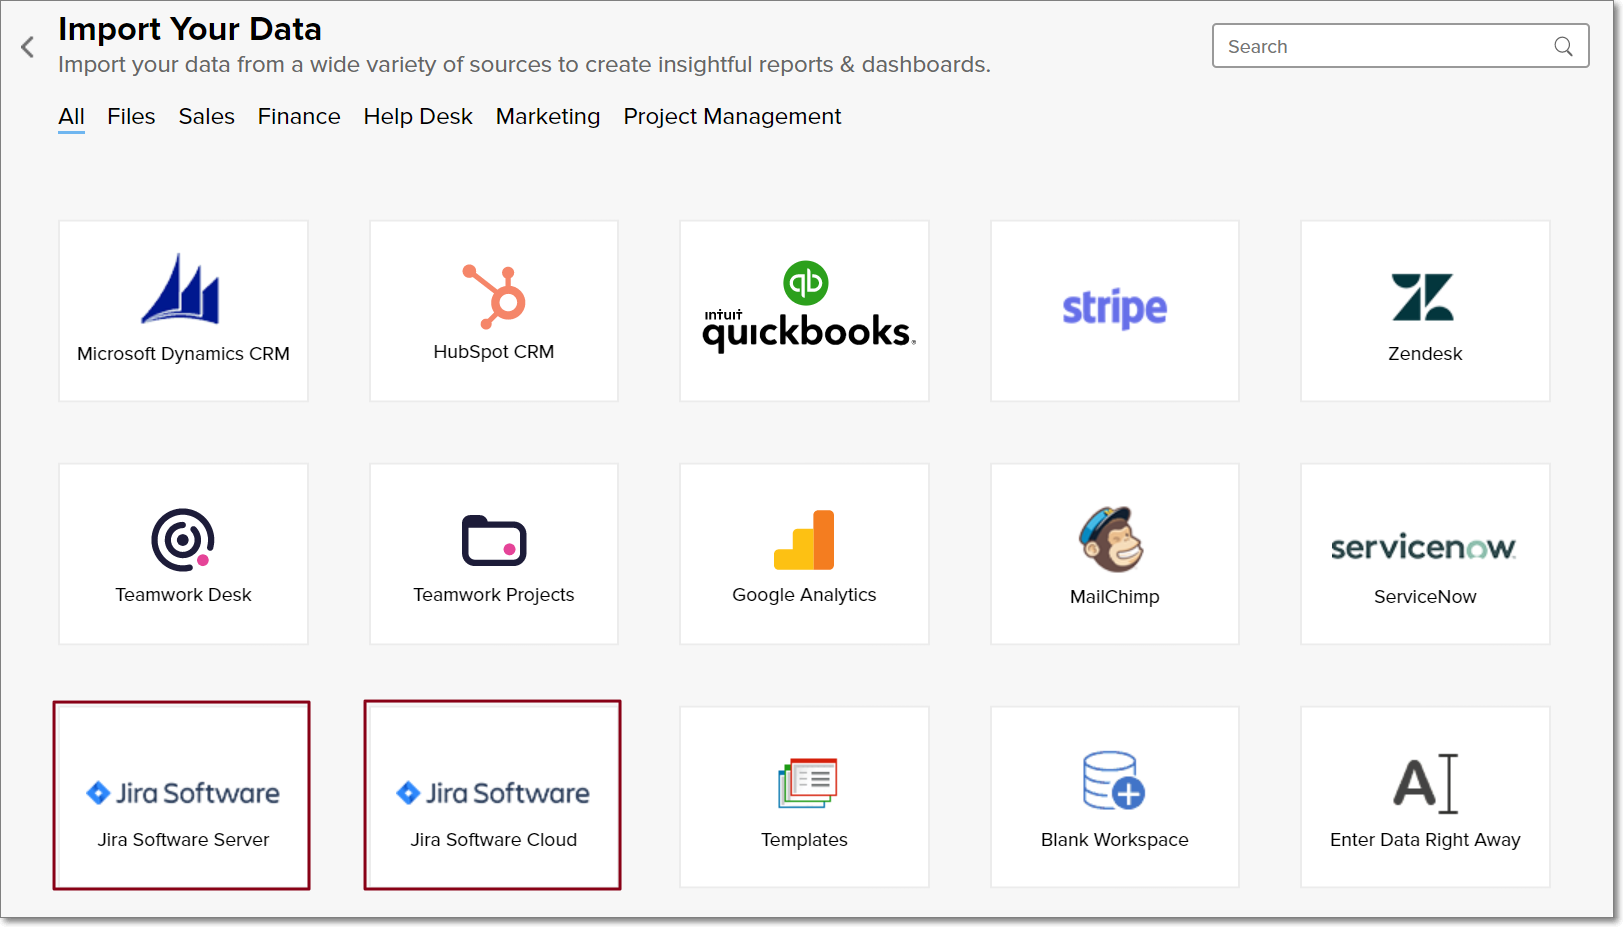Pick the Stripe logo tile
This screenshot has width=1623, height=927.
(1114, 309)
